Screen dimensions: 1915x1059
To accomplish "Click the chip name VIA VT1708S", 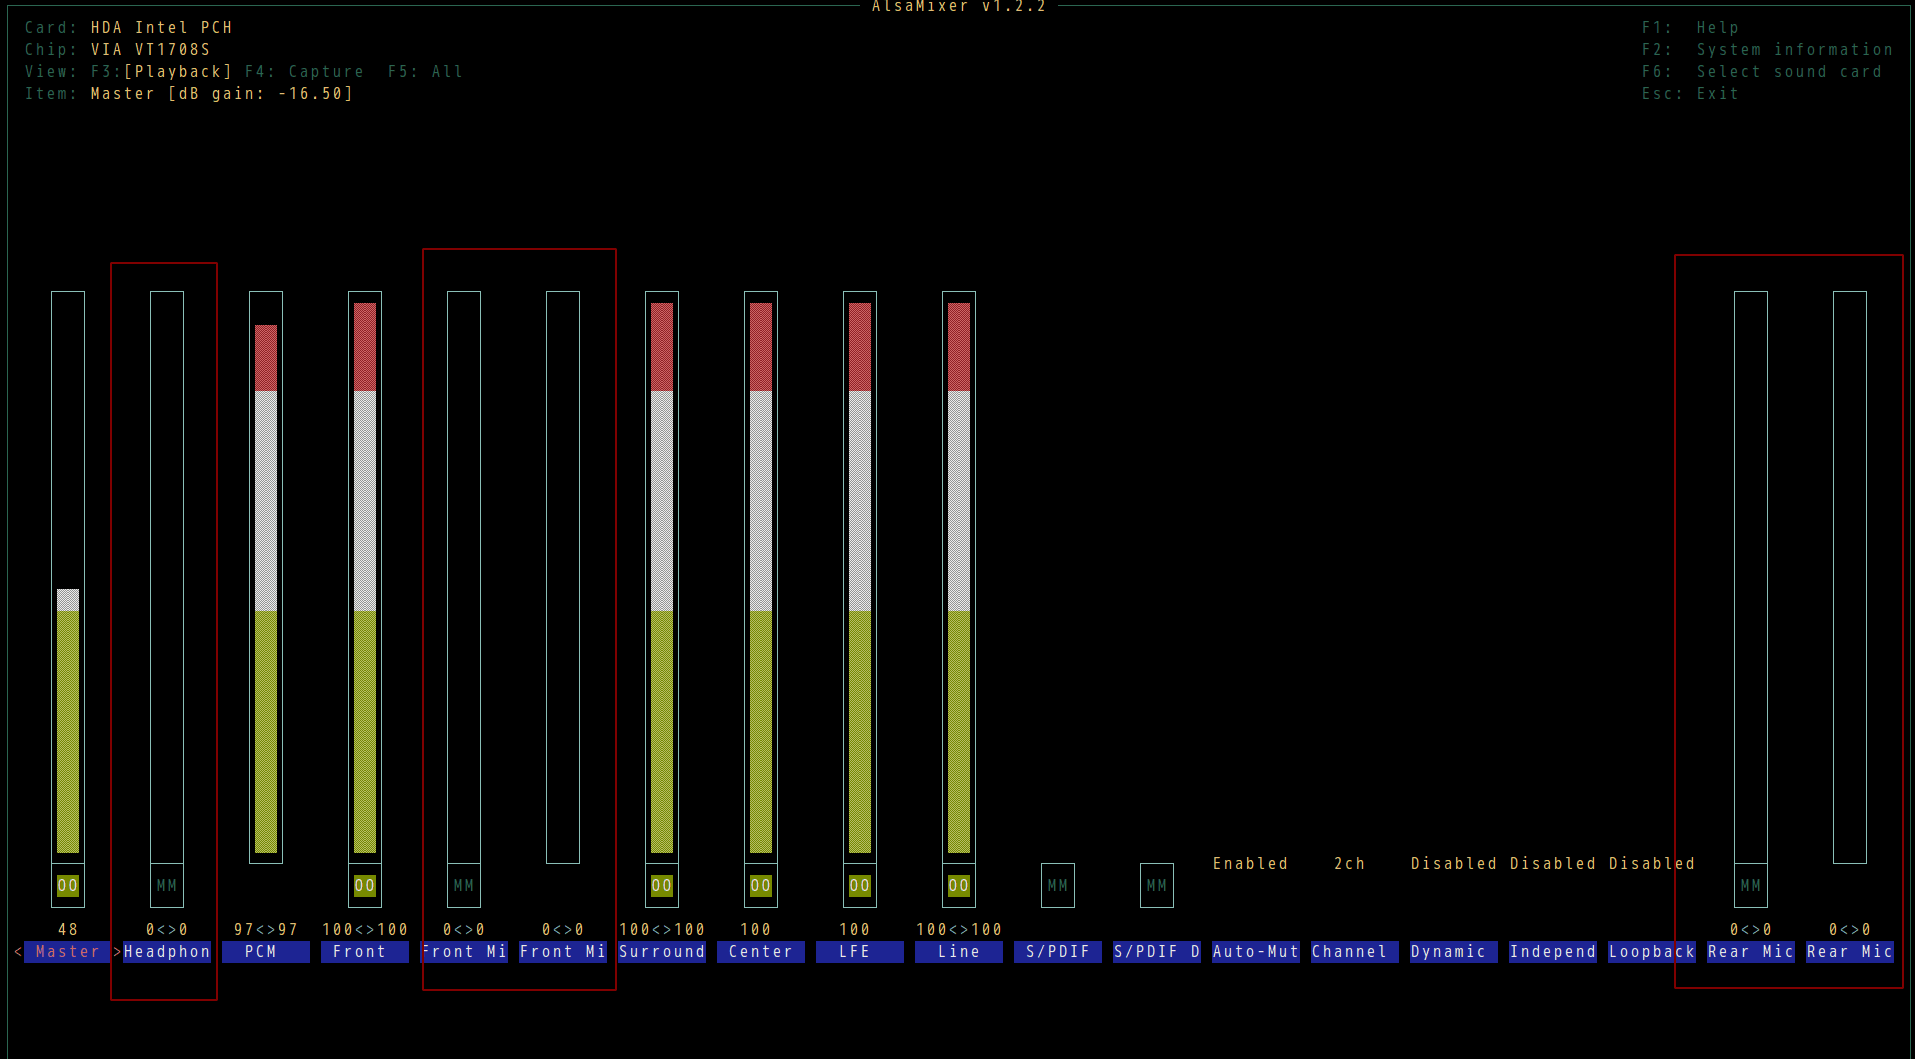I will pyautogui.click(x=150, y=50).
